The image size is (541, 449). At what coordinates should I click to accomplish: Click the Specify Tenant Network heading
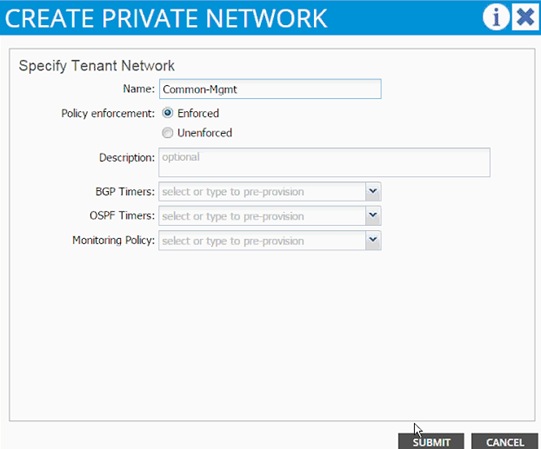(97, 66)
